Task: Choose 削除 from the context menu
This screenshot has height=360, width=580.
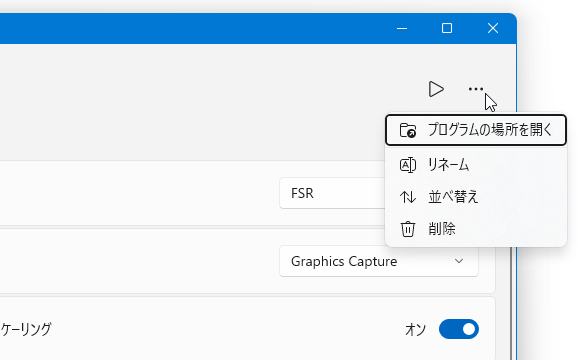Action: [x=476, y=229]
